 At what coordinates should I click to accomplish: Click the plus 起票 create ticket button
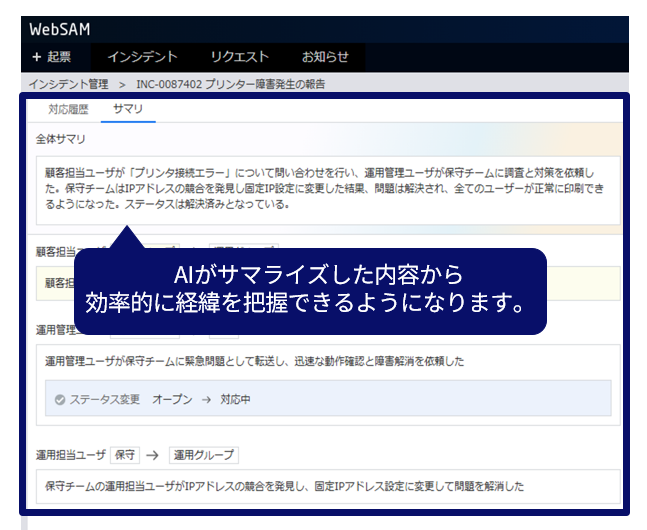click(x=51, y=57)
